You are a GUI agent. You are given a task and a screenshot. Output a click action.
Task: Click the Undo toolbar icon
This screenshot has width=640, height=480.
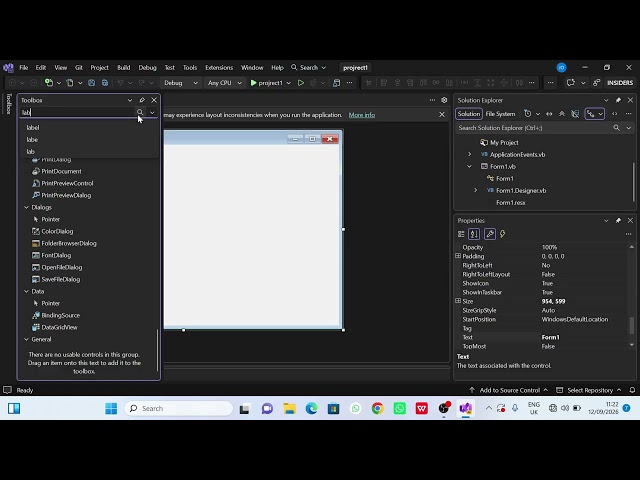[x=120, y=83]
